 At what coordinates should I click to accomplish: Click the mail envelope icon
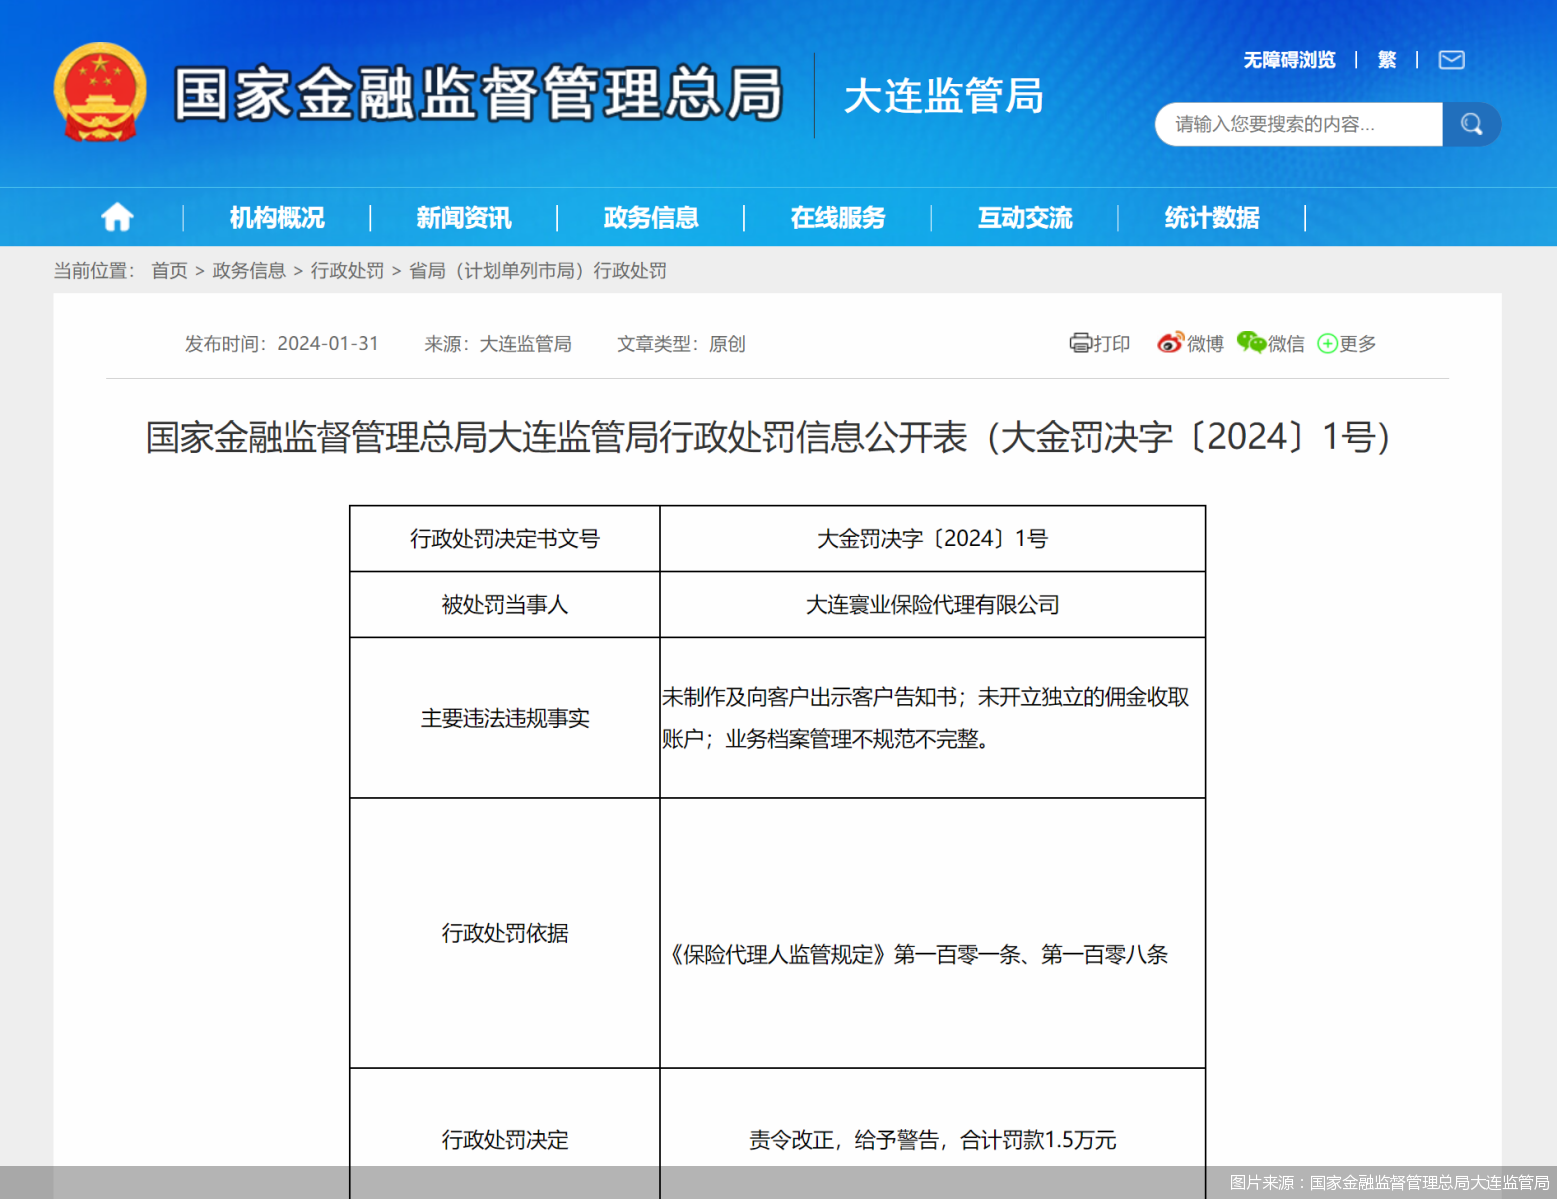[x=1451, y=60]
